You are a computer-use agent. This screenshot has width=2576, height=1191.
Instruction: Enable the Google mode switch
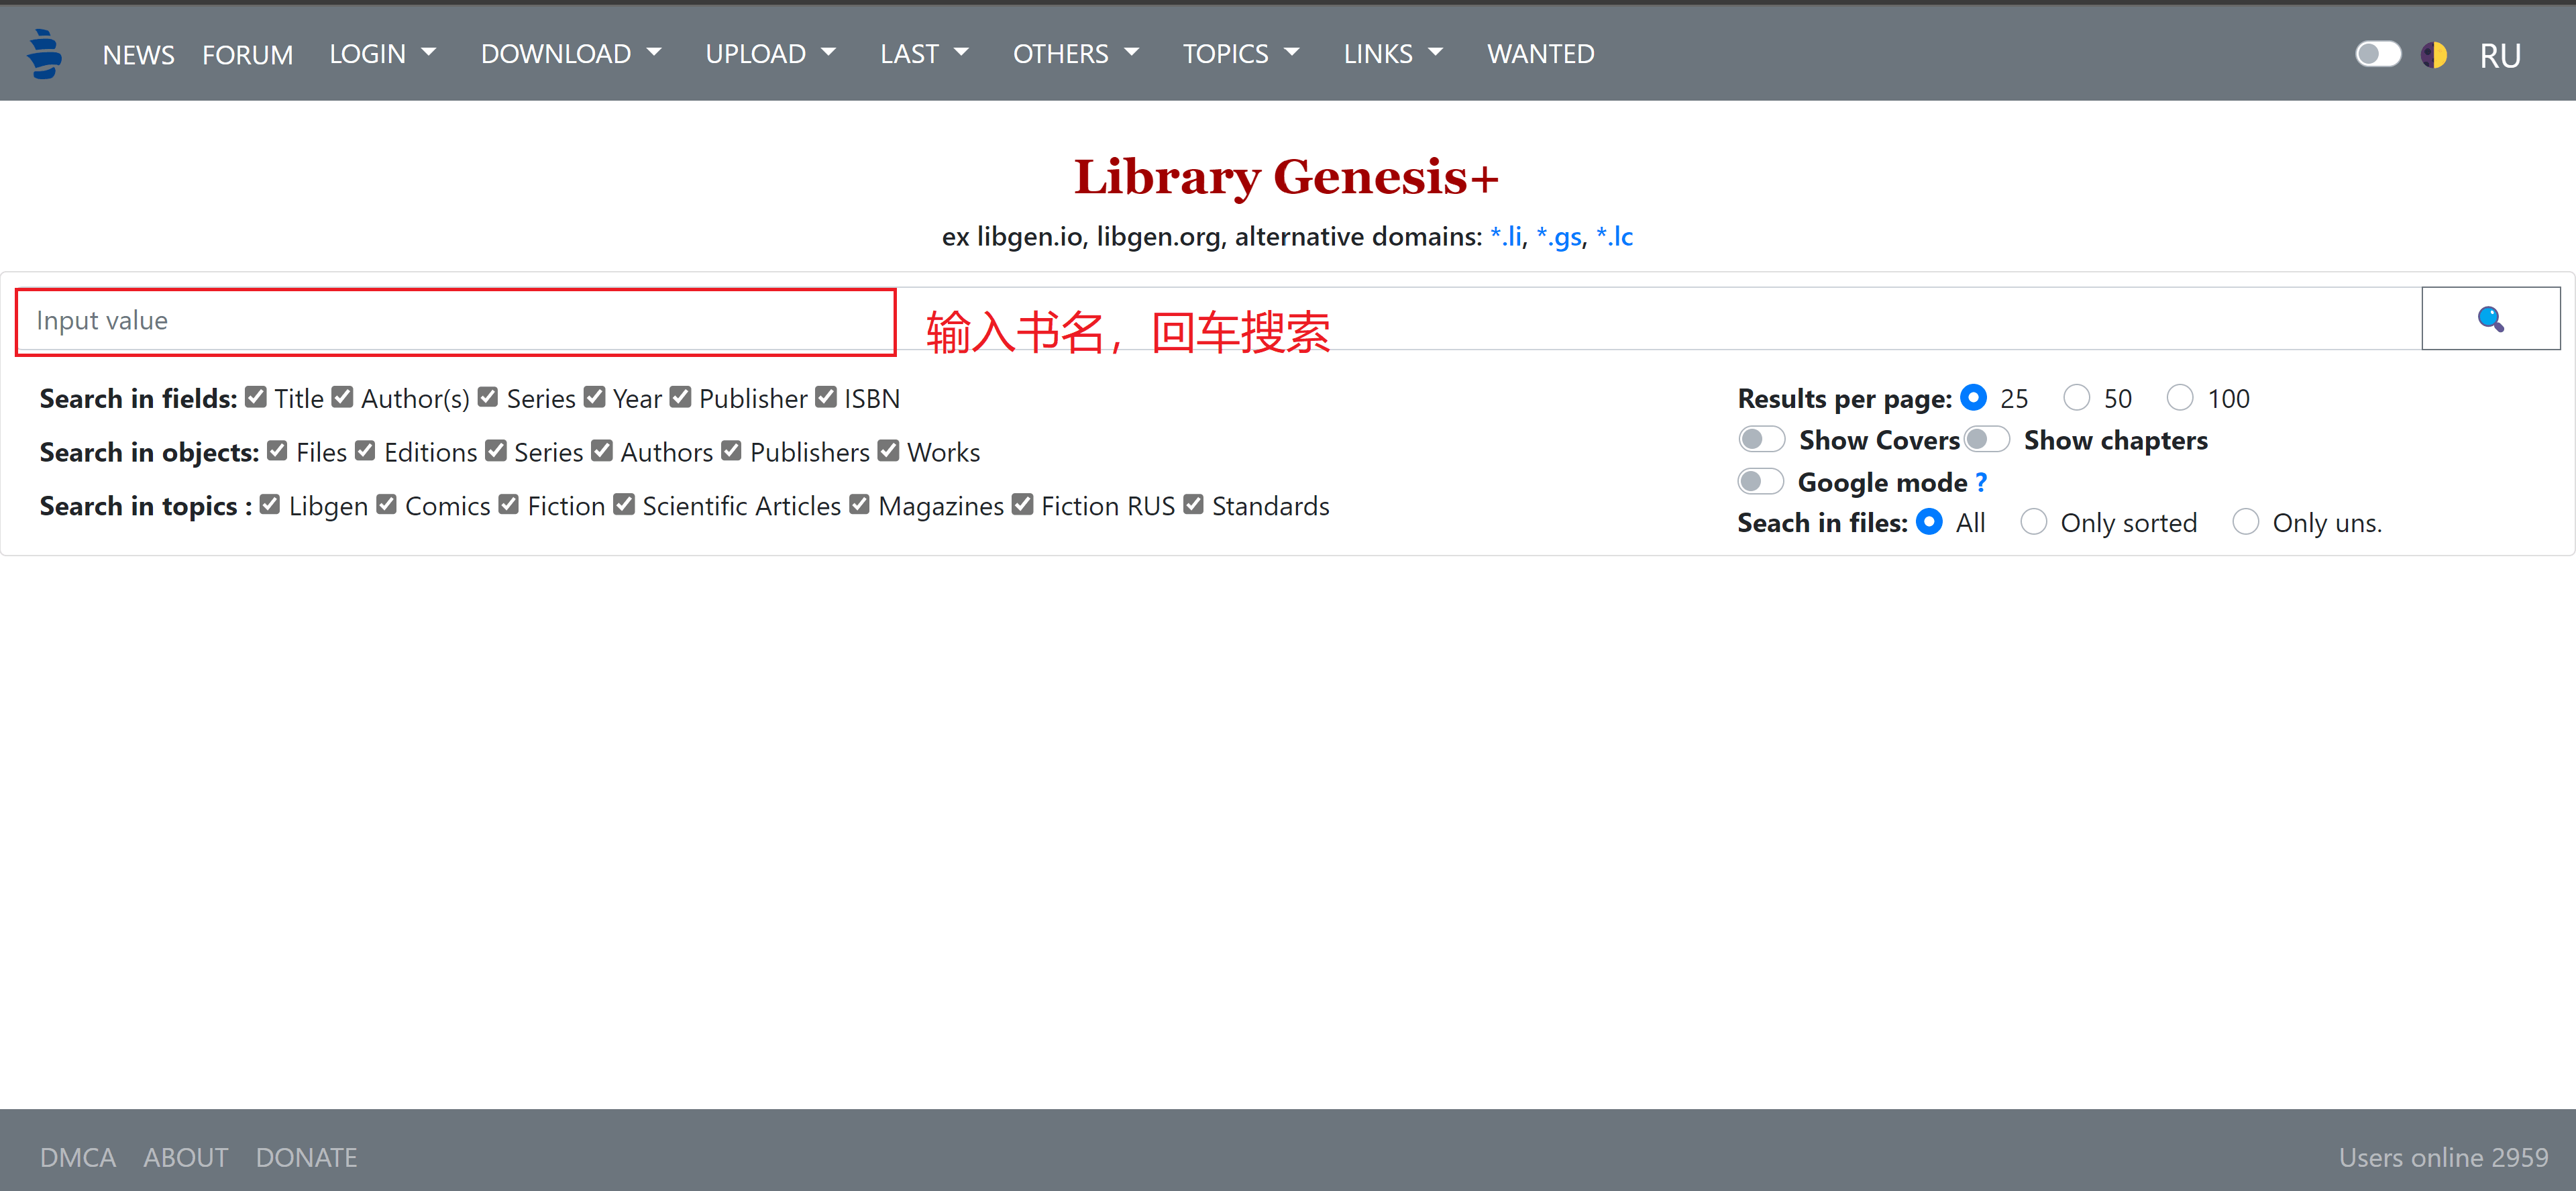tap(1760, 482)
